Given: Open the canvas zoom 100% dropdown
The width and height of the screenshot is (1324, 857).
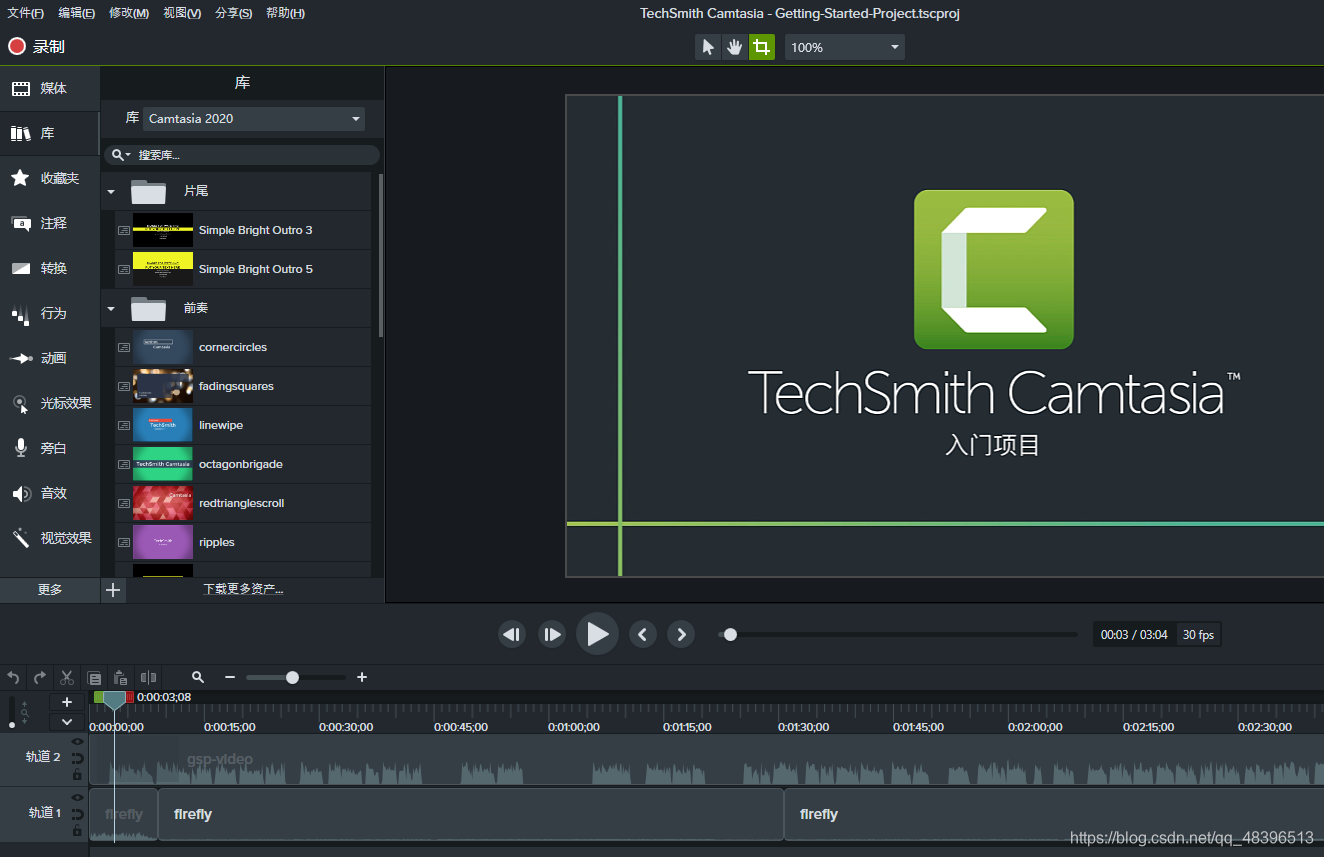Looking at the screenshot, I should click(844, 47).
